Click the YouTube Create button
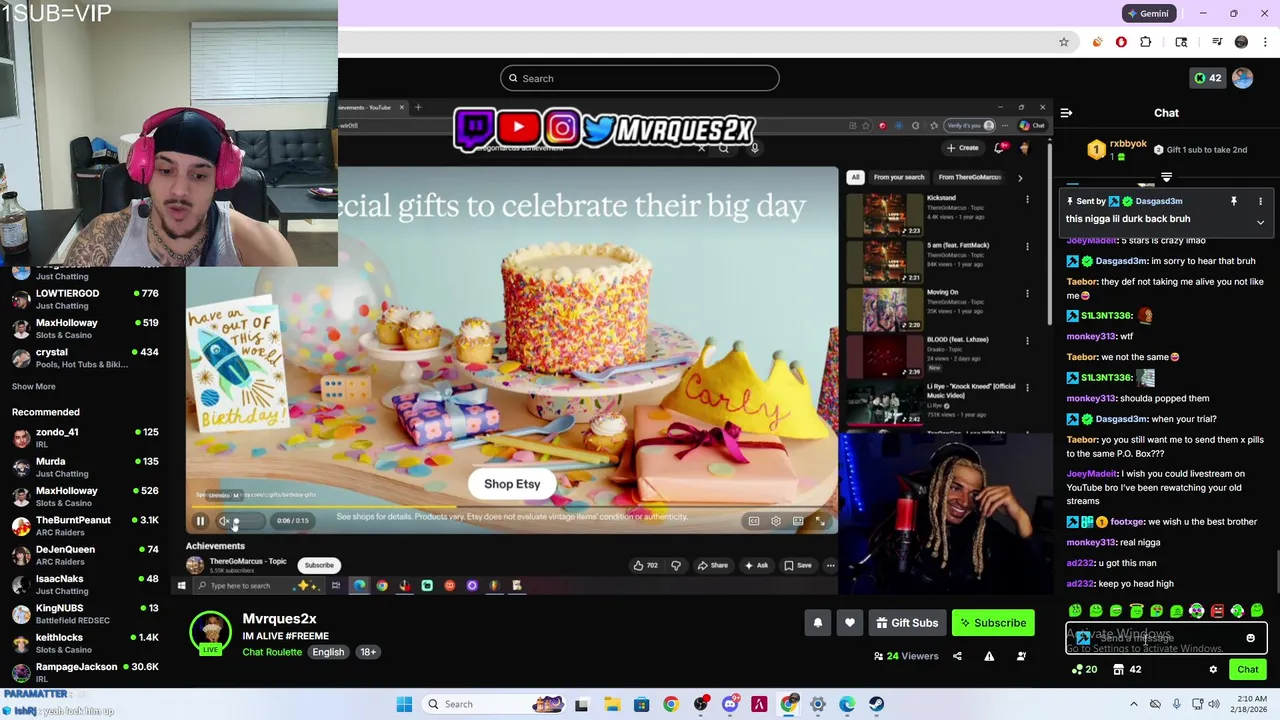Screen dimensions: 1280x720 pyautogui.click(x=963, y=148)
